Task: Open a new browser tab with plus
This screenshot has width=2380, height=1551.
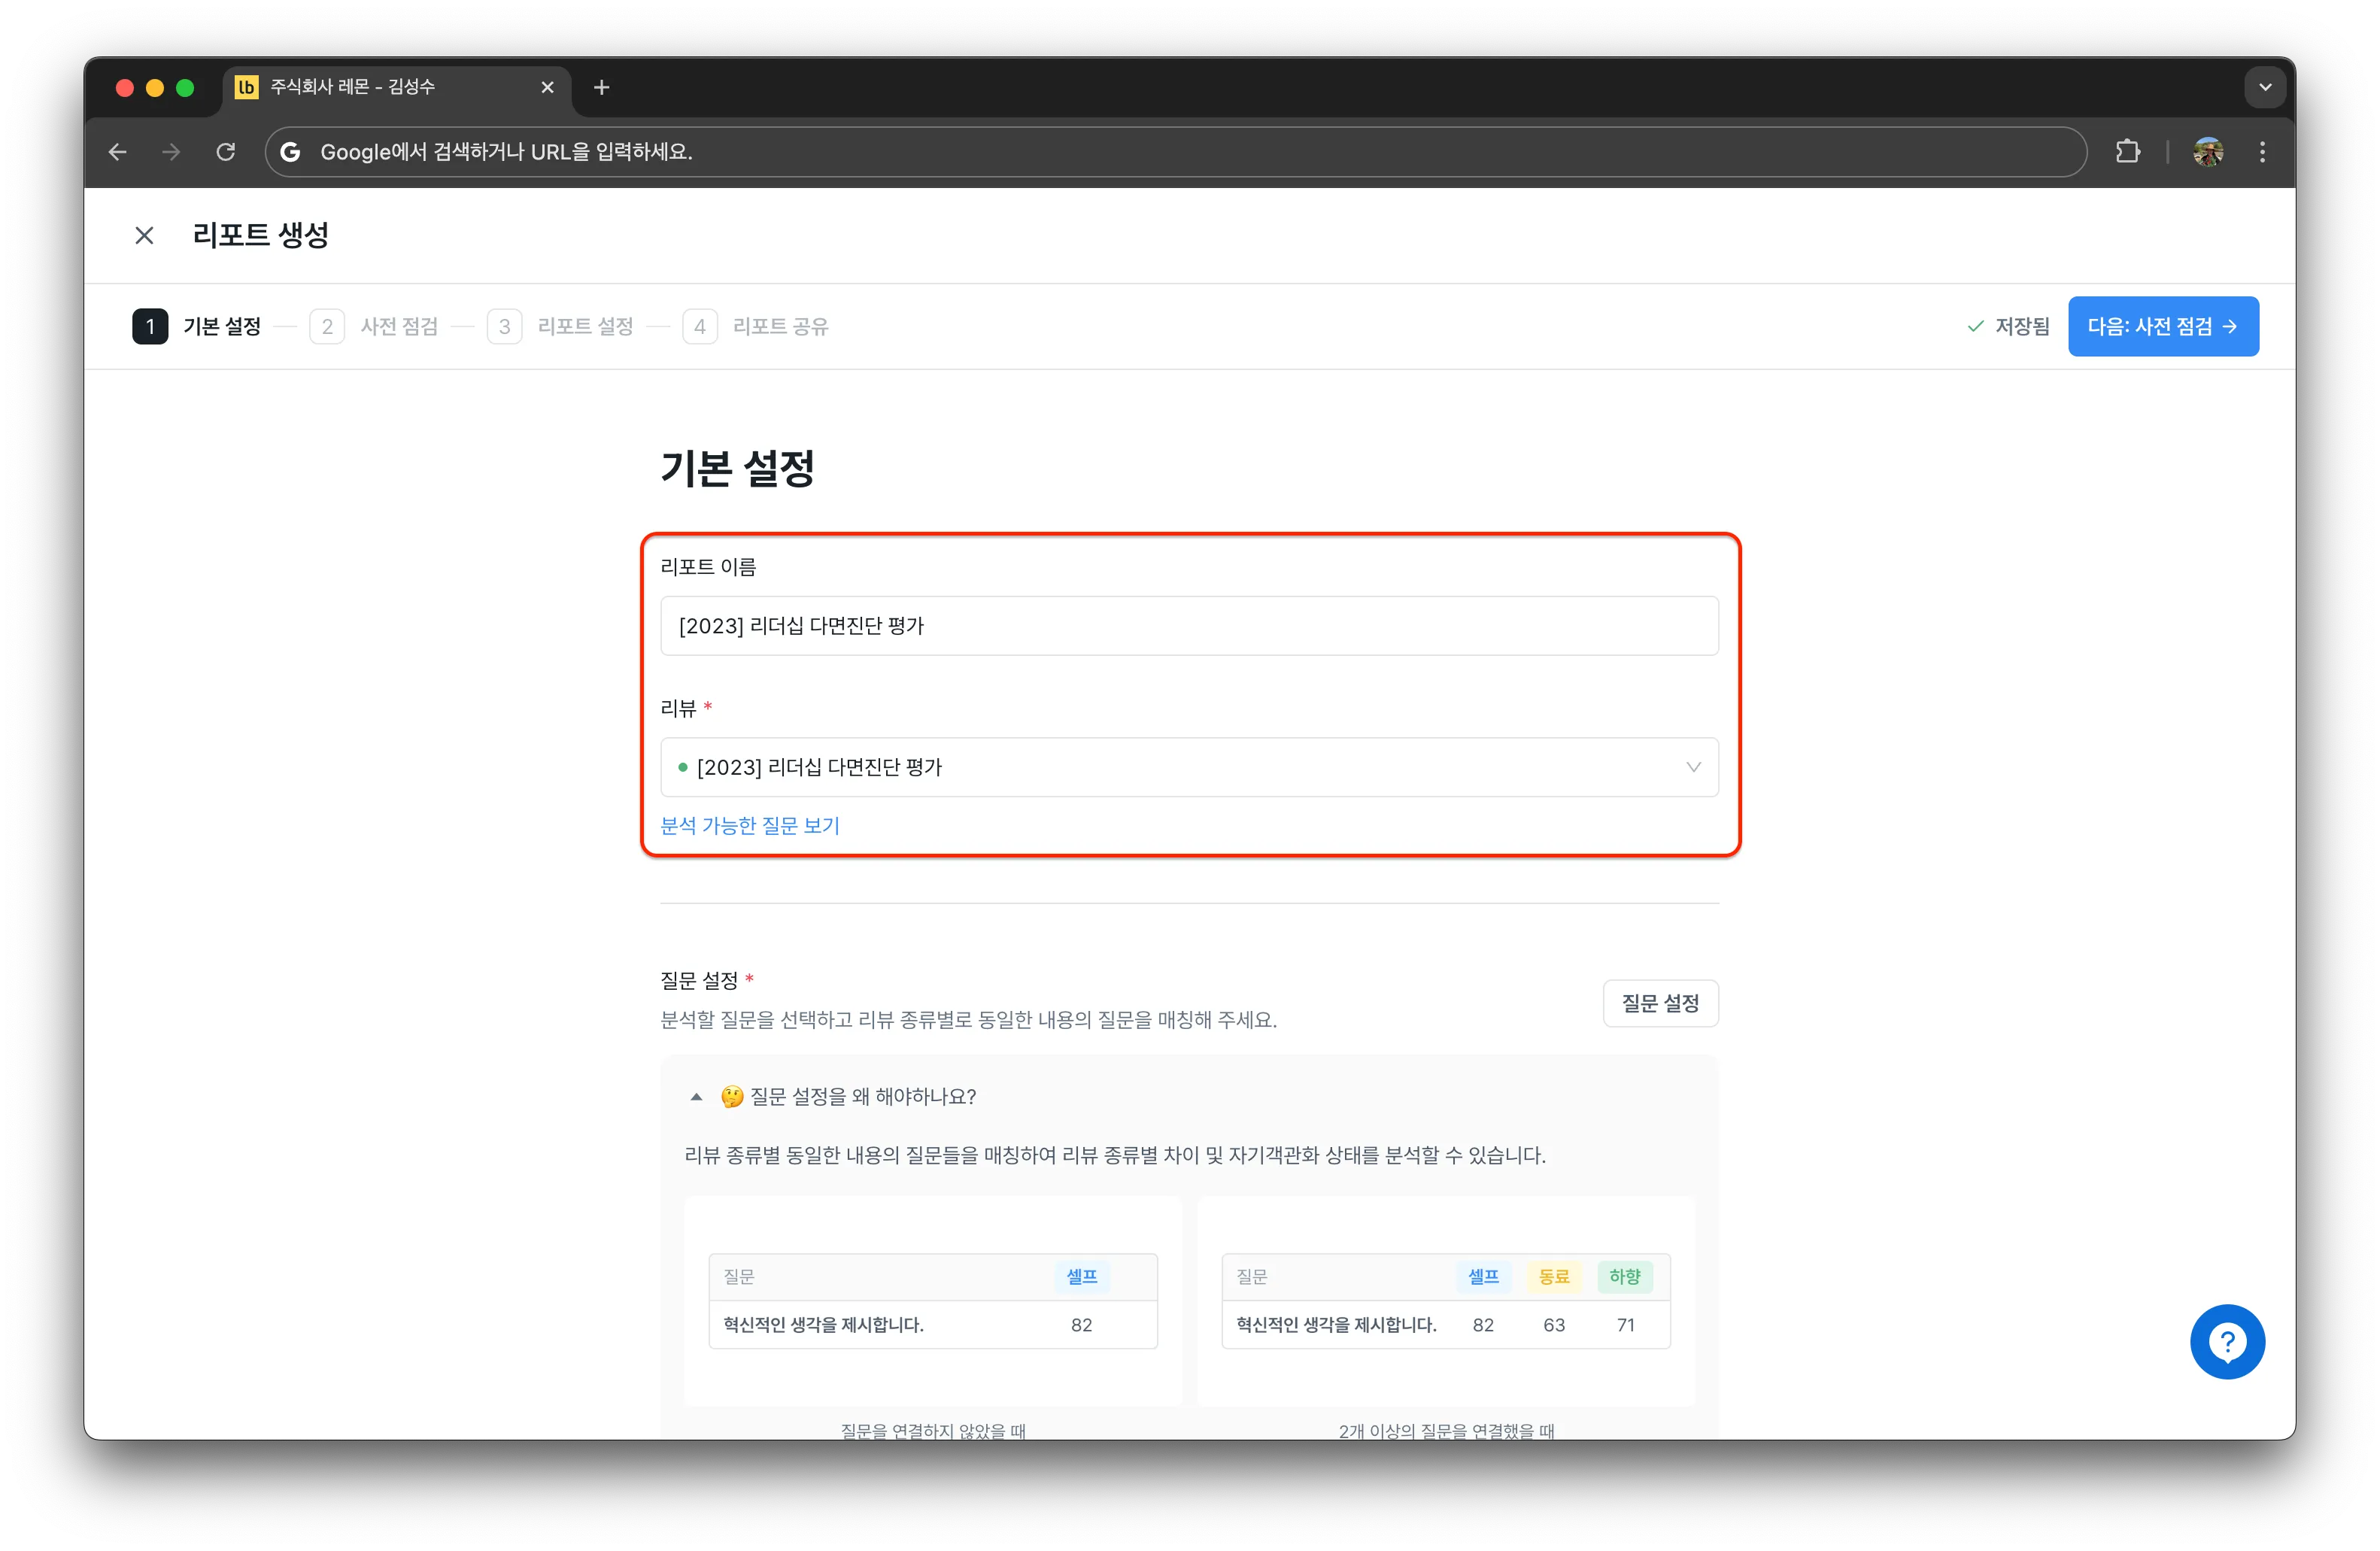Action: click(601, 88)
